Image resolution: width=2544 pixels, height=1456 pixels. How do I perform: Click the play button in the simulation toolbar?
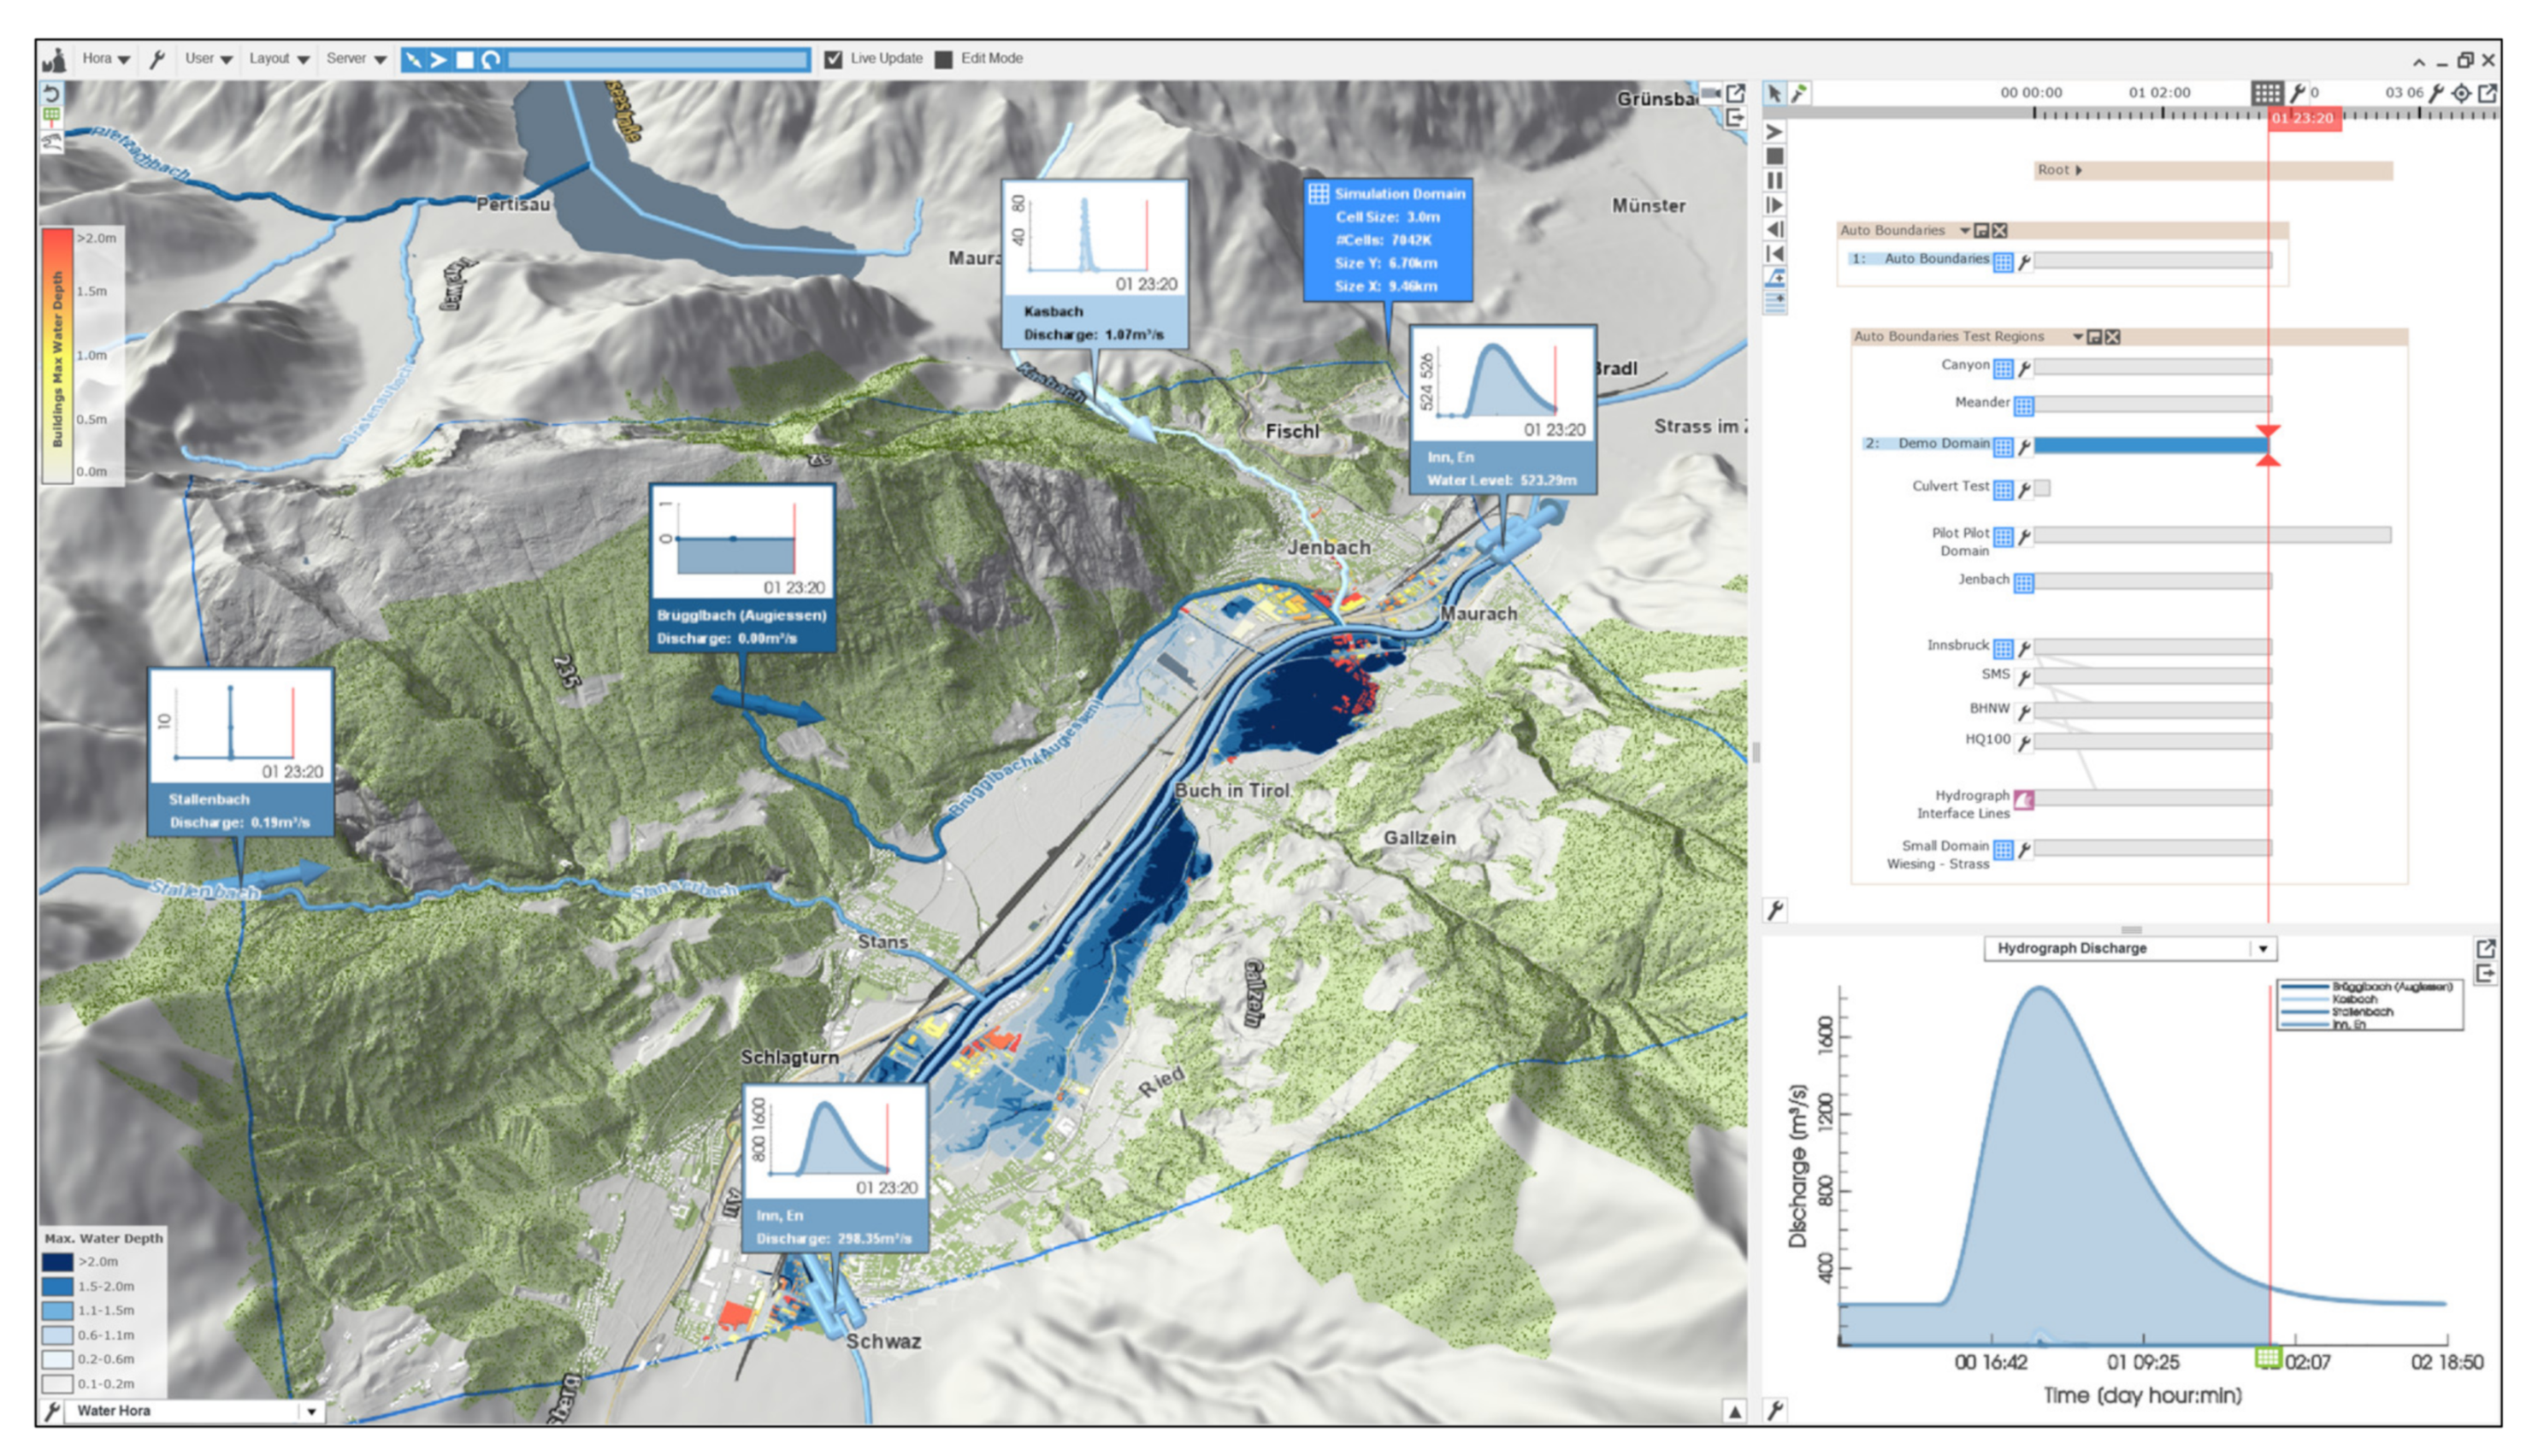(438, 60)
